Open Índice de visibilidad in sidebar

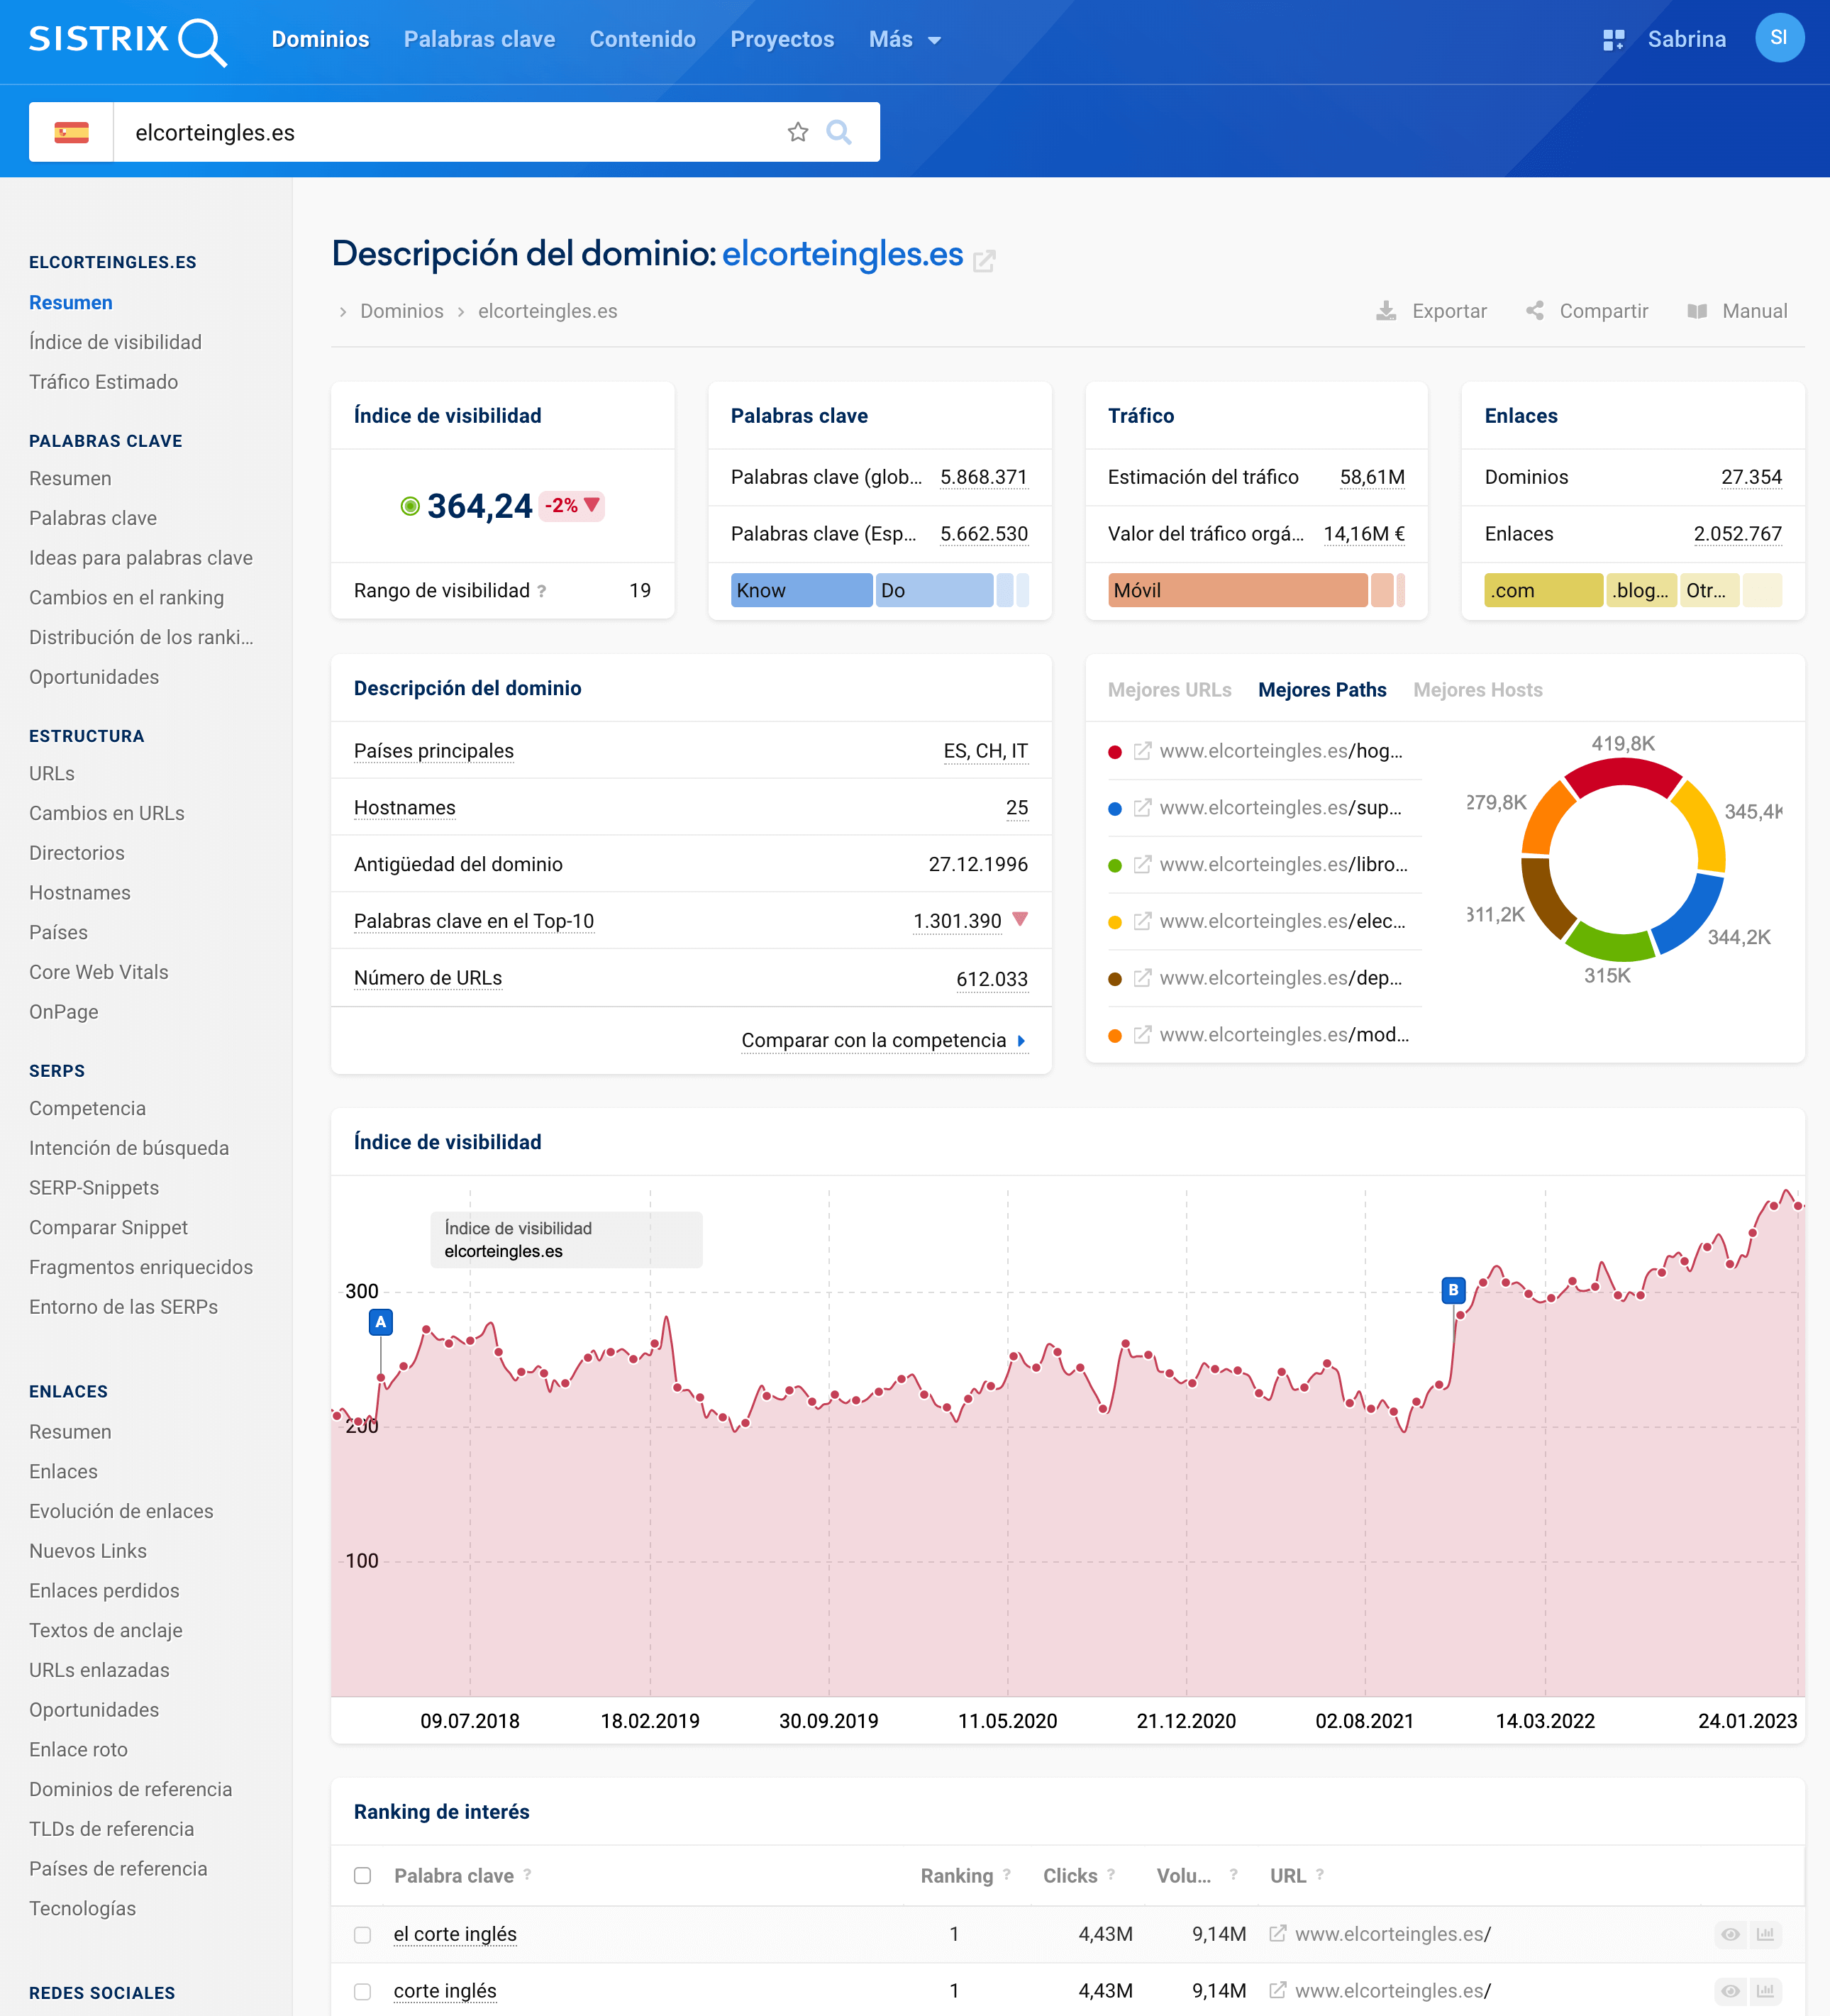coord(115,342)
